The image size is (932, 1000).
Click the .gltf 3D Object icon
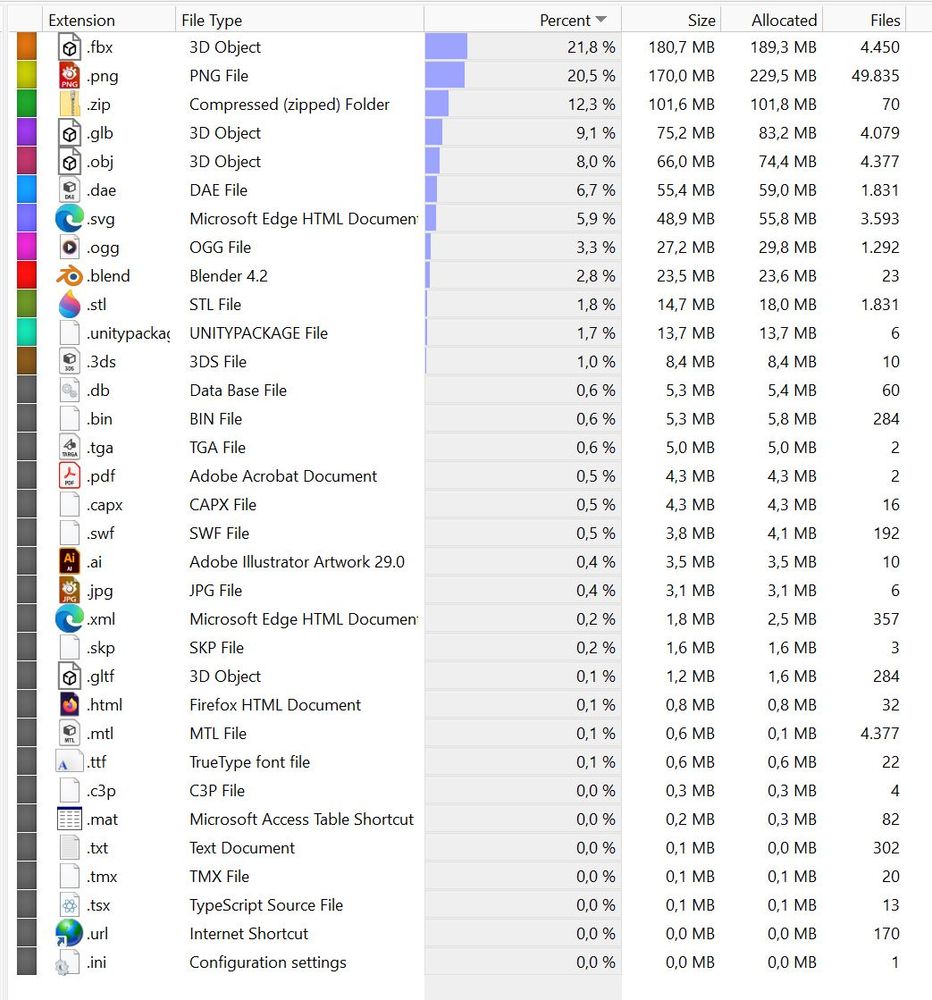pyautogui.click(x=70, y=676)
